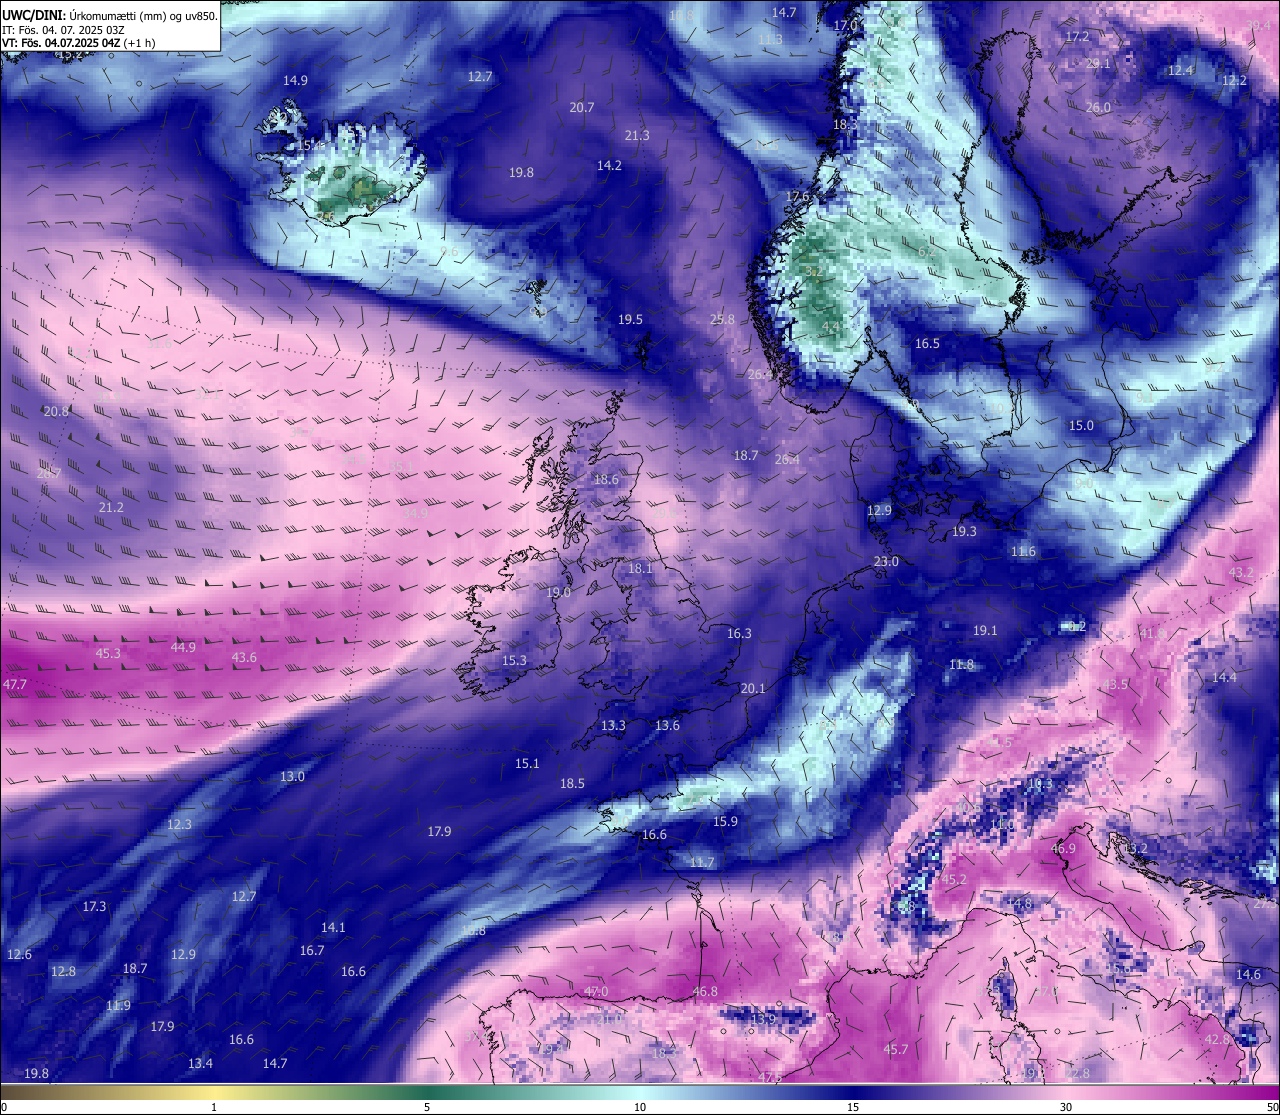Click the 43.6 value label

[x=244, y=657]
